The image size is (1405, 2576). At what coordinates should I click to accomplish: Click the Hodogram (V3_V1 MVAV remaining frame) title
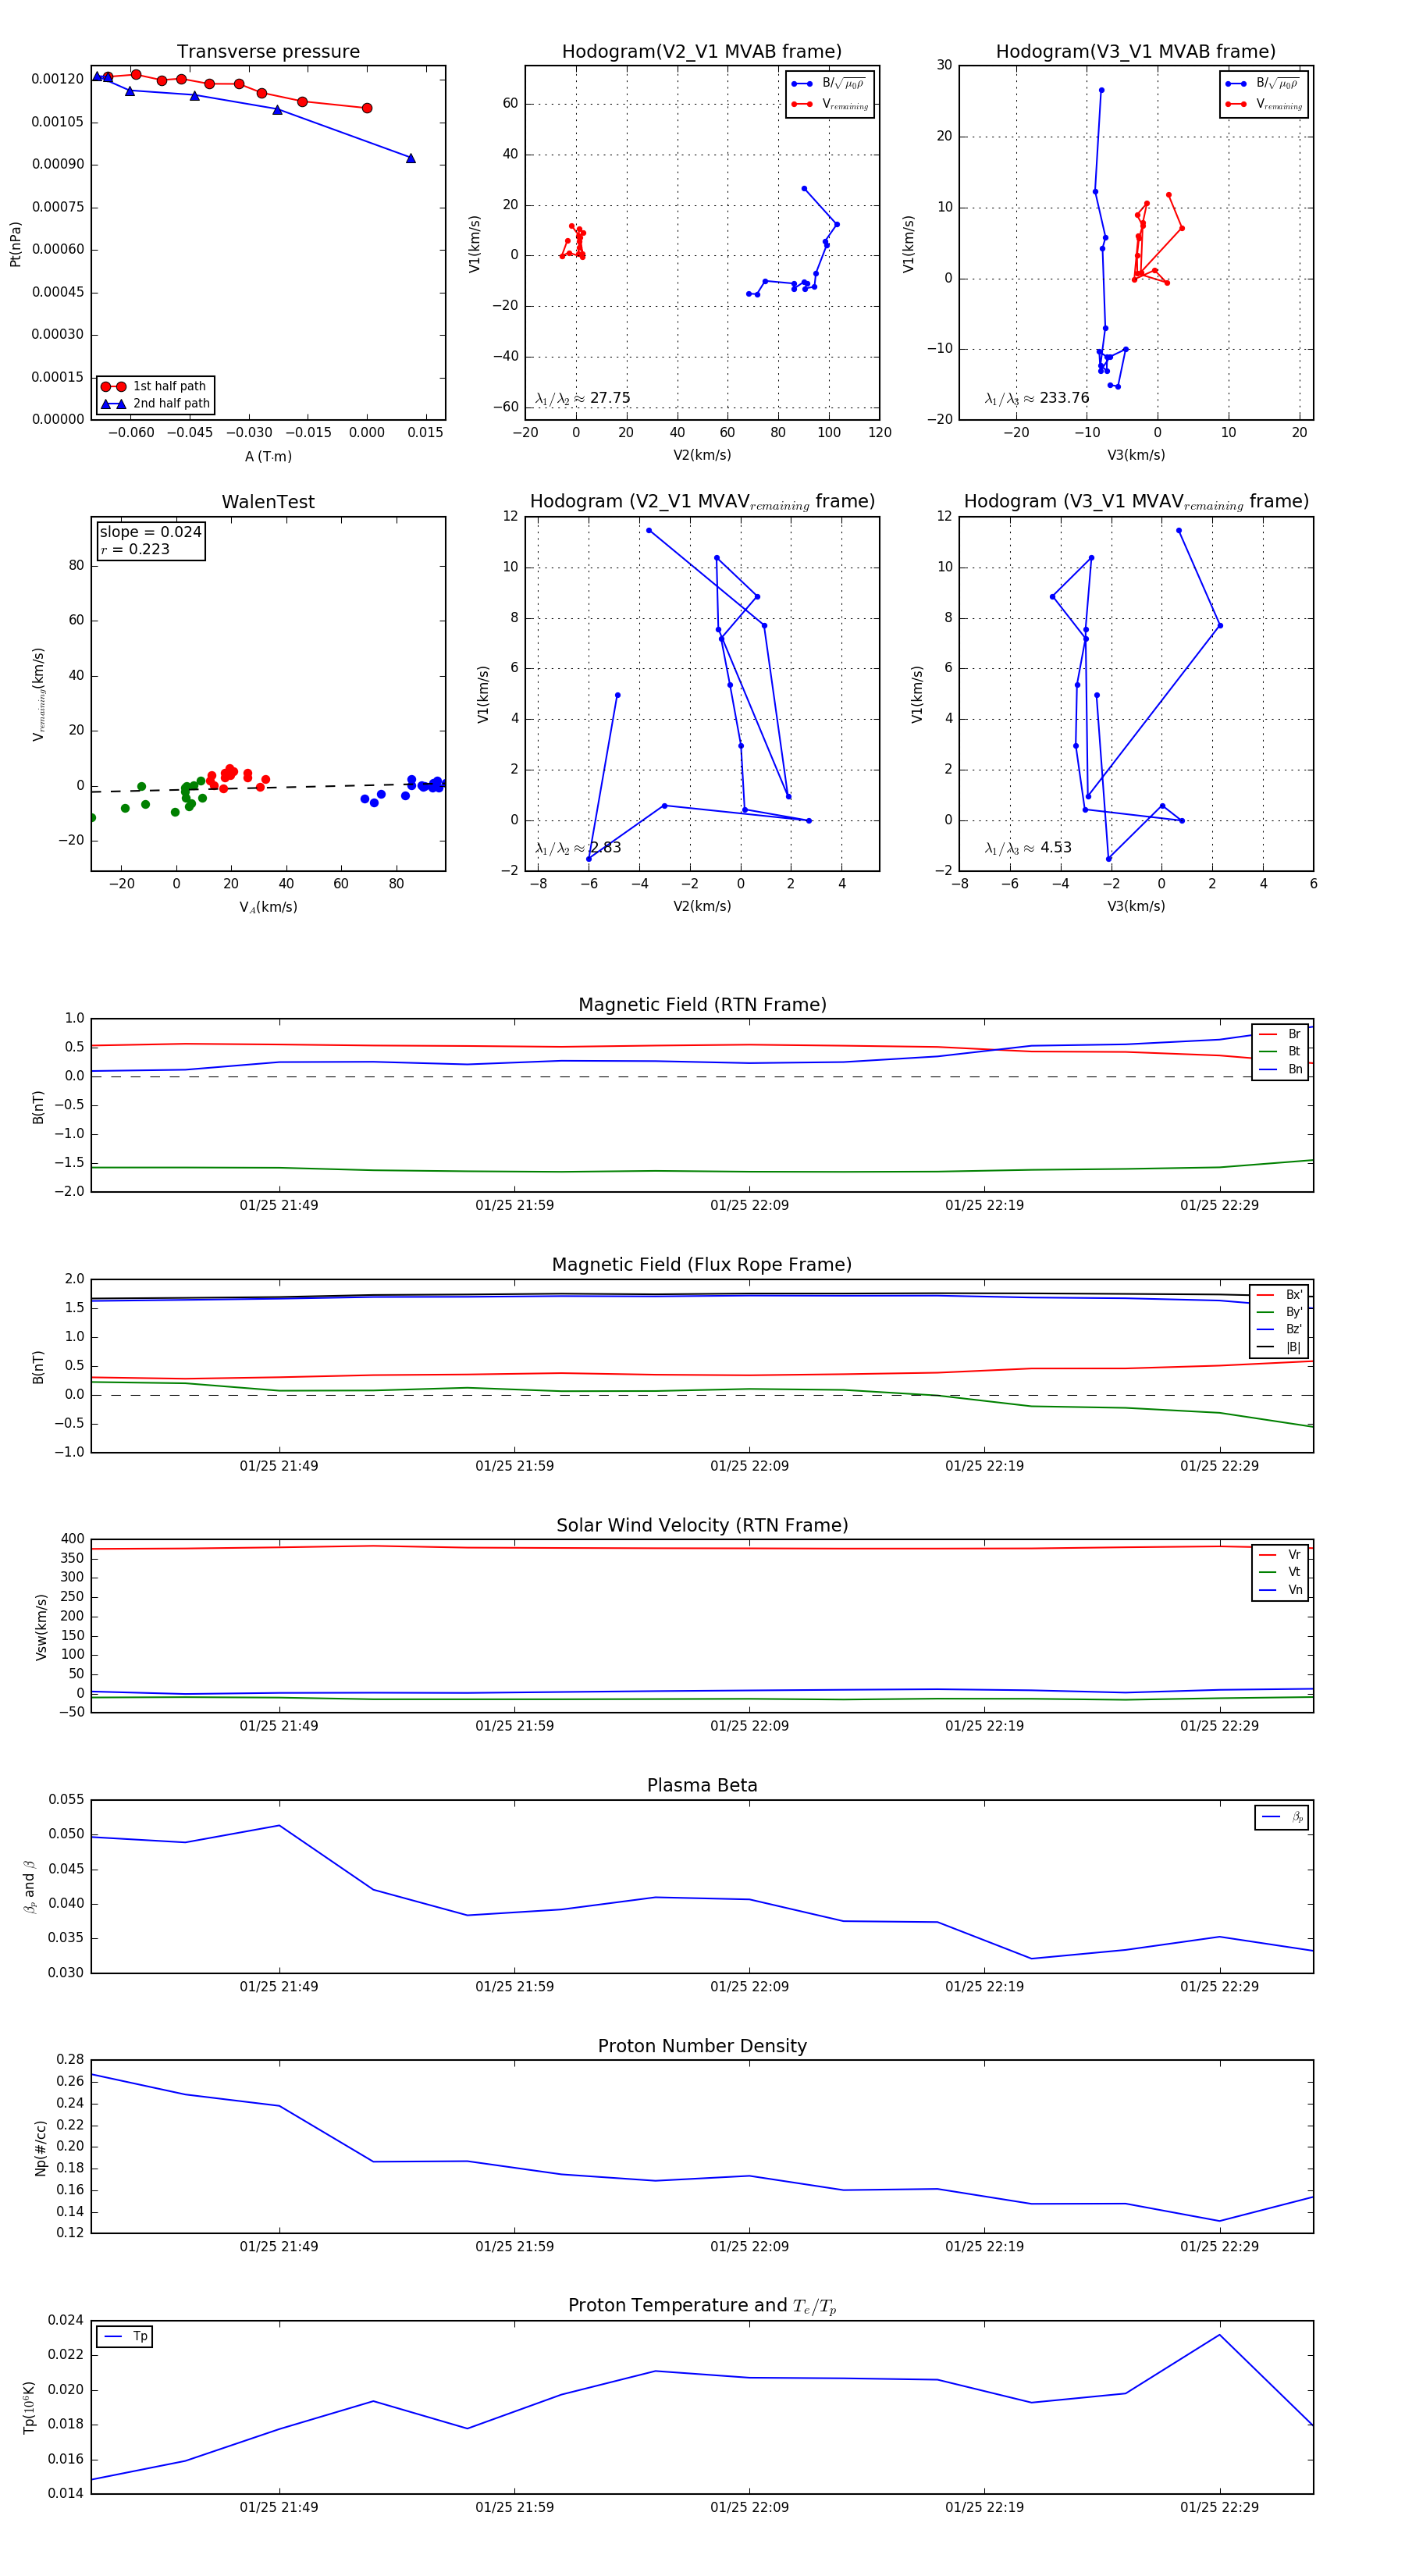click(x=1136, y=502)
